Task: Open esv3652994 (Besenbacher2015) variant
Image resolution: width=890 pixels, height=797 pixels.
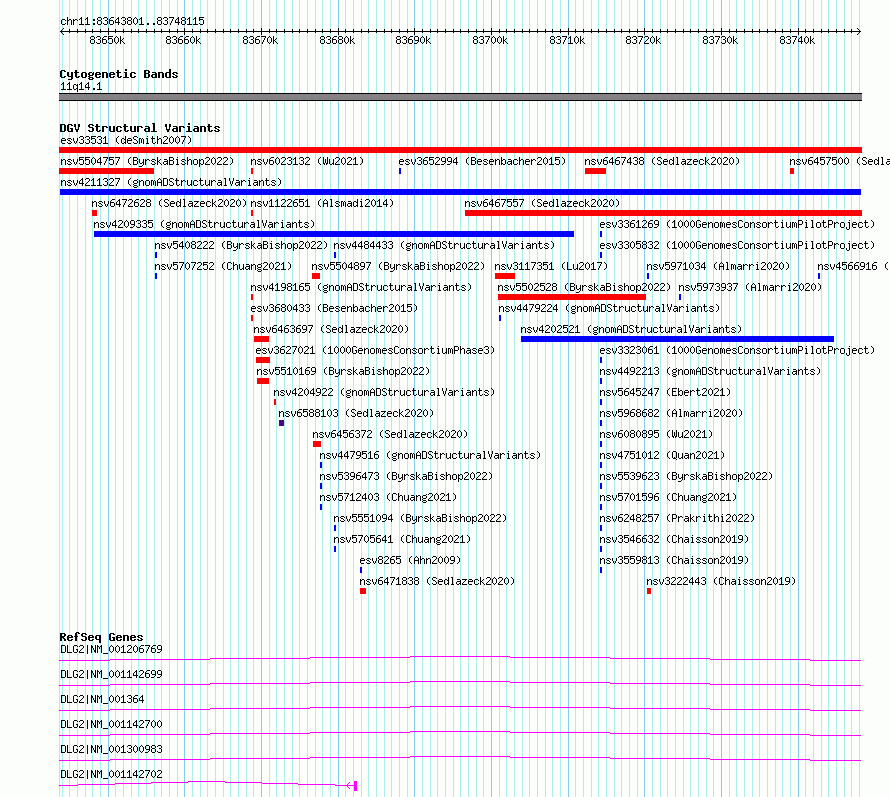Action: click(x=482, y=161)
